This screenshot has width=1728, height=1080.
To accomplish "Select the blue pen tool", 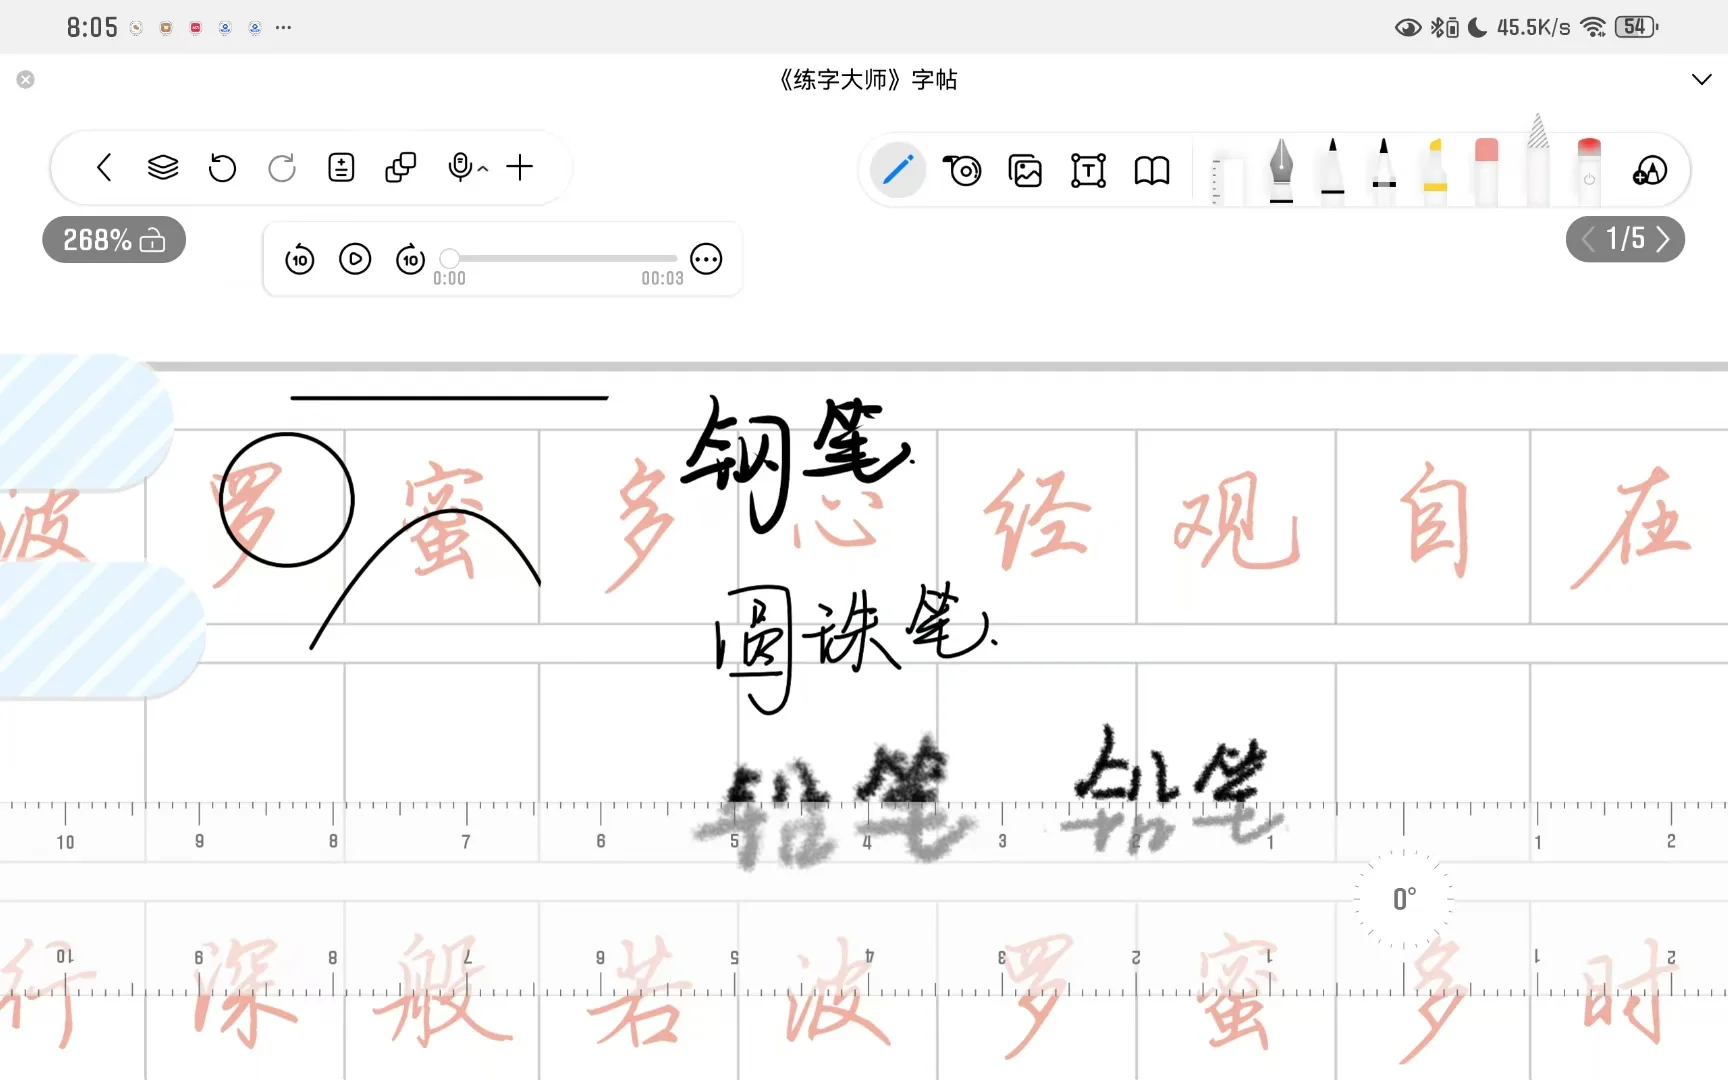I will click(898, 170).
